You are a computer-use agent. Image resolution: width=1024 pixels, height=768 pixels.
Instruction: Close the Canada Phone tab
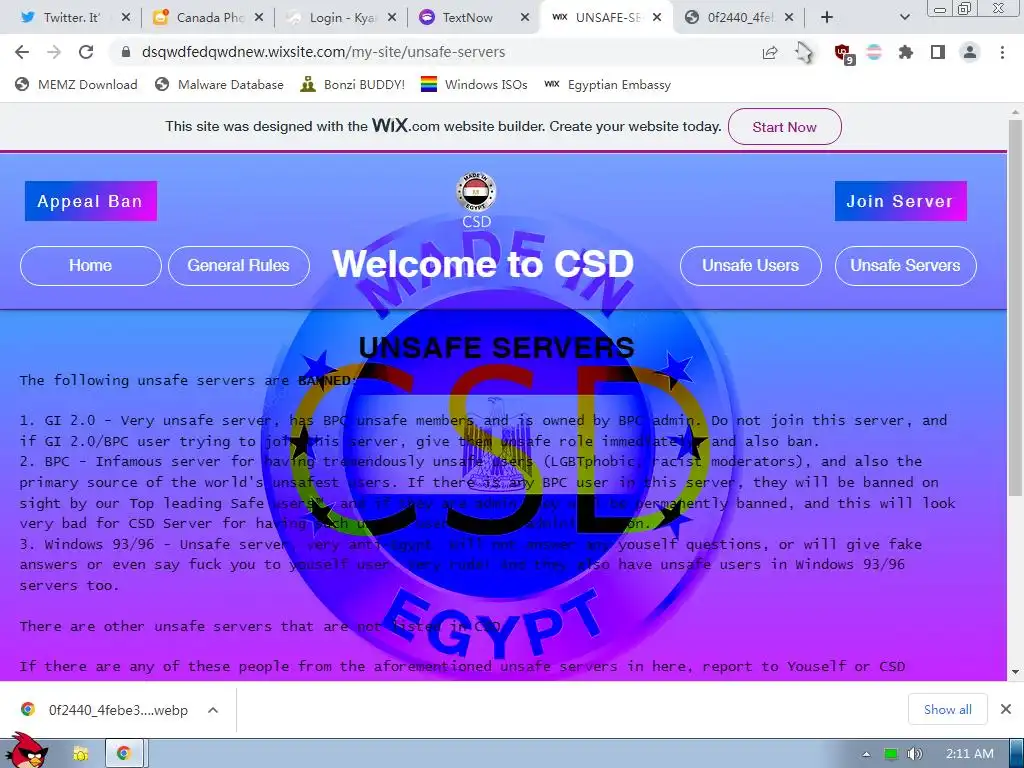259,18
